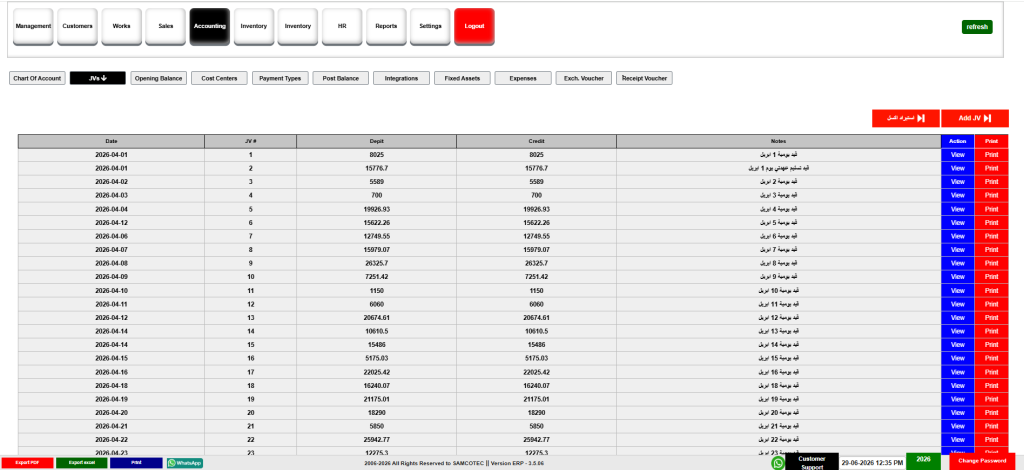The image size is (1024, 470).
Task: Click the Credit column header
Action: (536, 141)
